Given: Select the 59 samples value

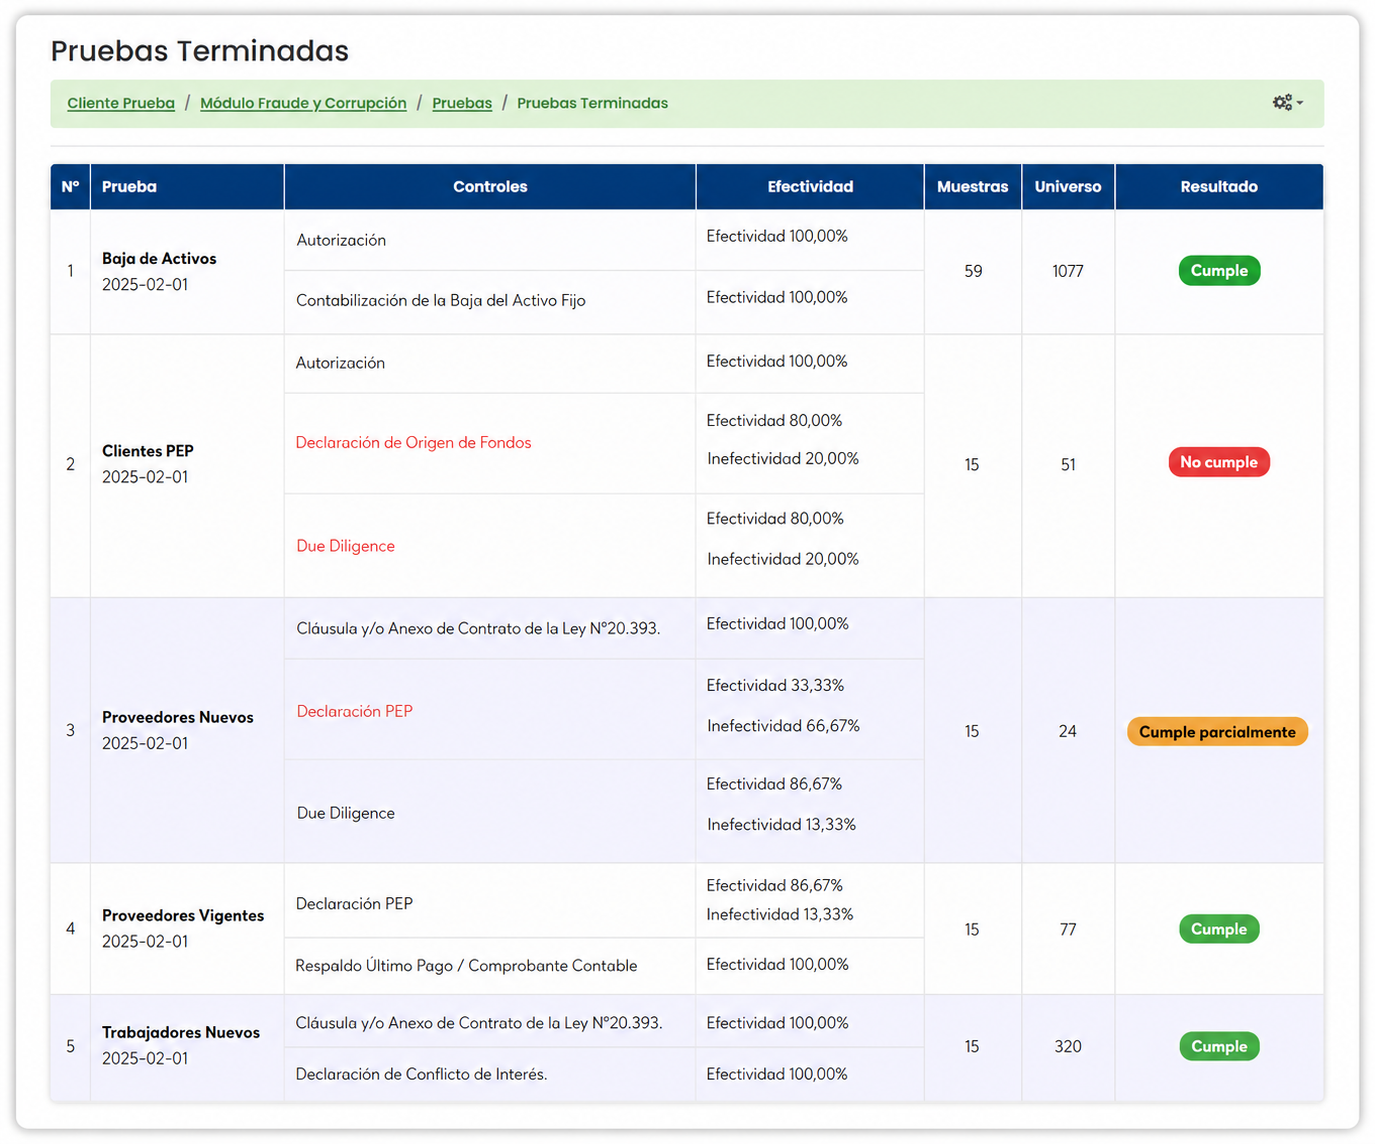Looking at the screenshot, I should pyautogui.click(x=973, y=271).
